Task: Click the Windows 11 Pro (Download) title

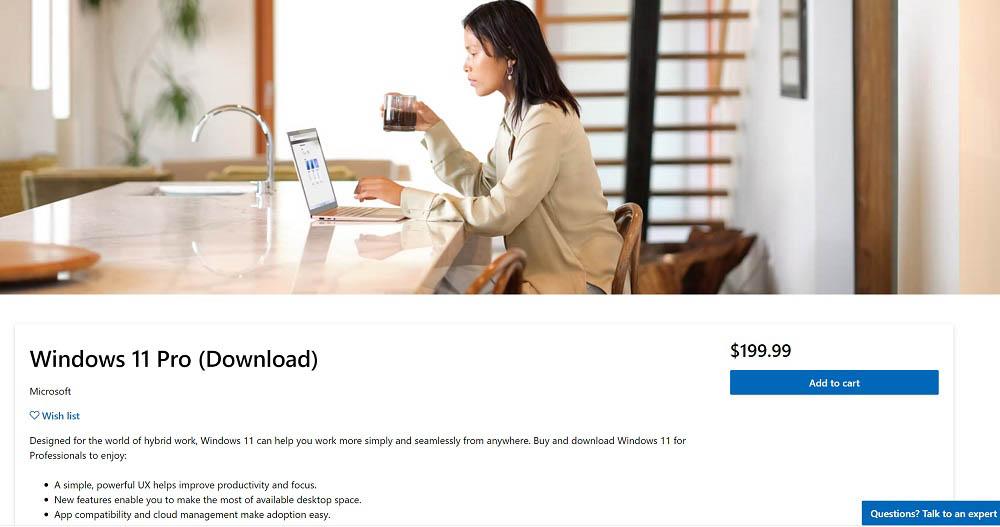Action: coord(173,359)
